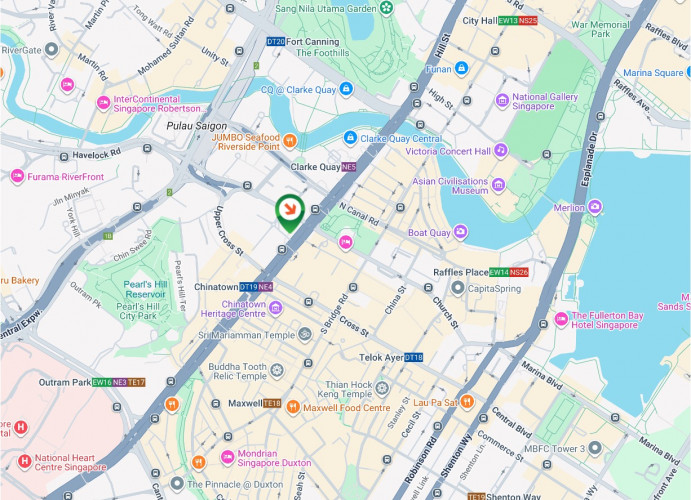Click the Clarke Quay NE5 station label
691x500 pixels.
pos(323,167)
